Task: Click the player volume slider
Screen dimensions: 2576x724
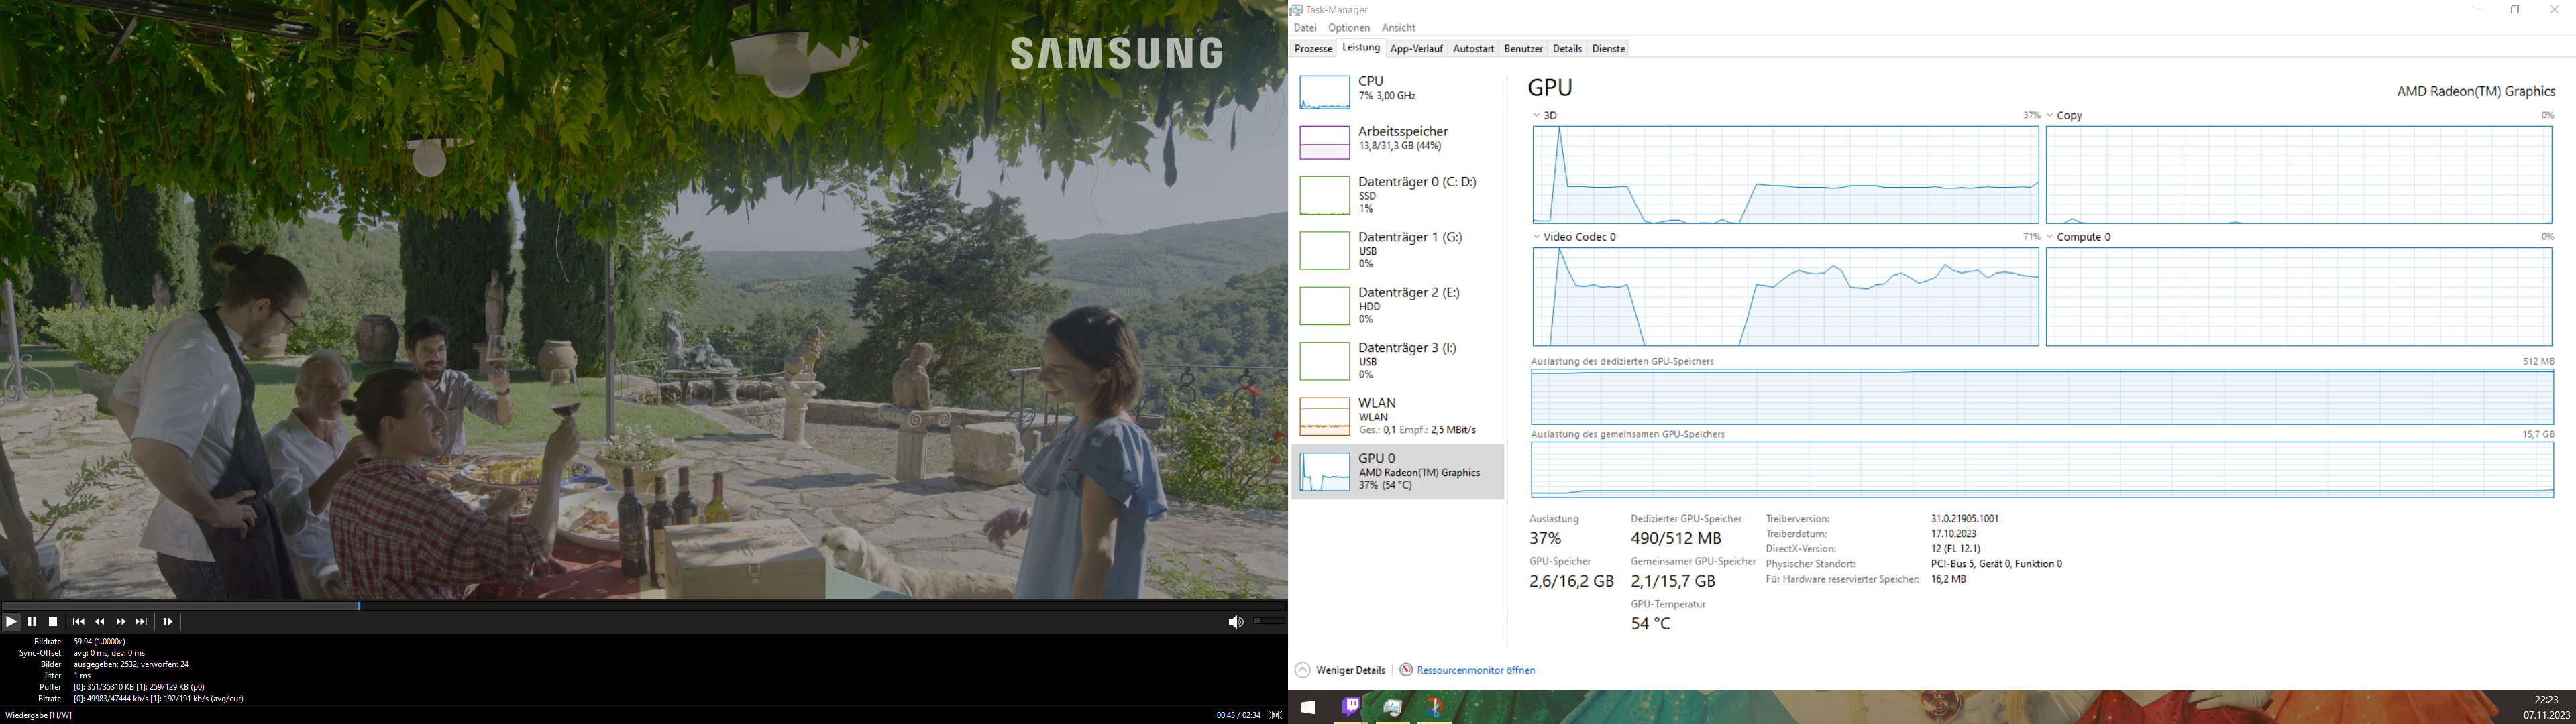Action: [1269, 621]
